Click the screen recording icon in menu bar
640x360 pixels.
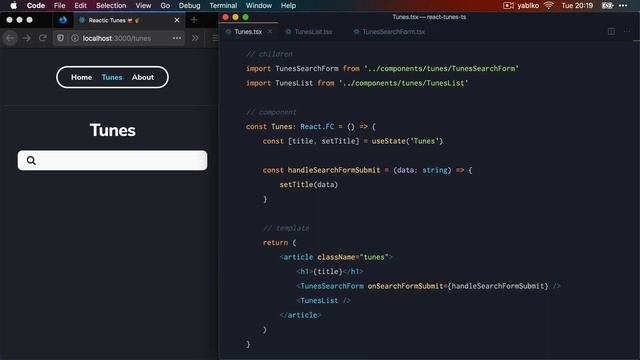[x=508, y=5]
